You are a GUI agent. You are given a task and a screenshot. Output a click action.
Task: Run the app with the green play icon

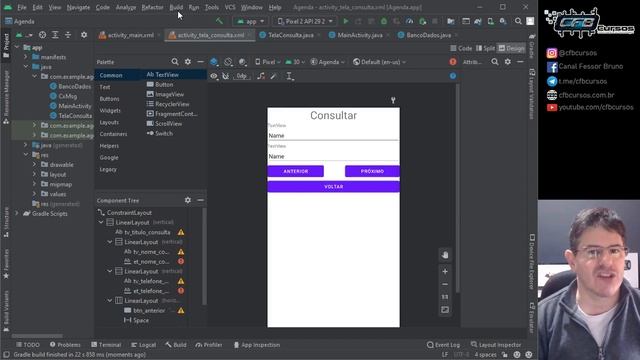click(x=346, y=21)
